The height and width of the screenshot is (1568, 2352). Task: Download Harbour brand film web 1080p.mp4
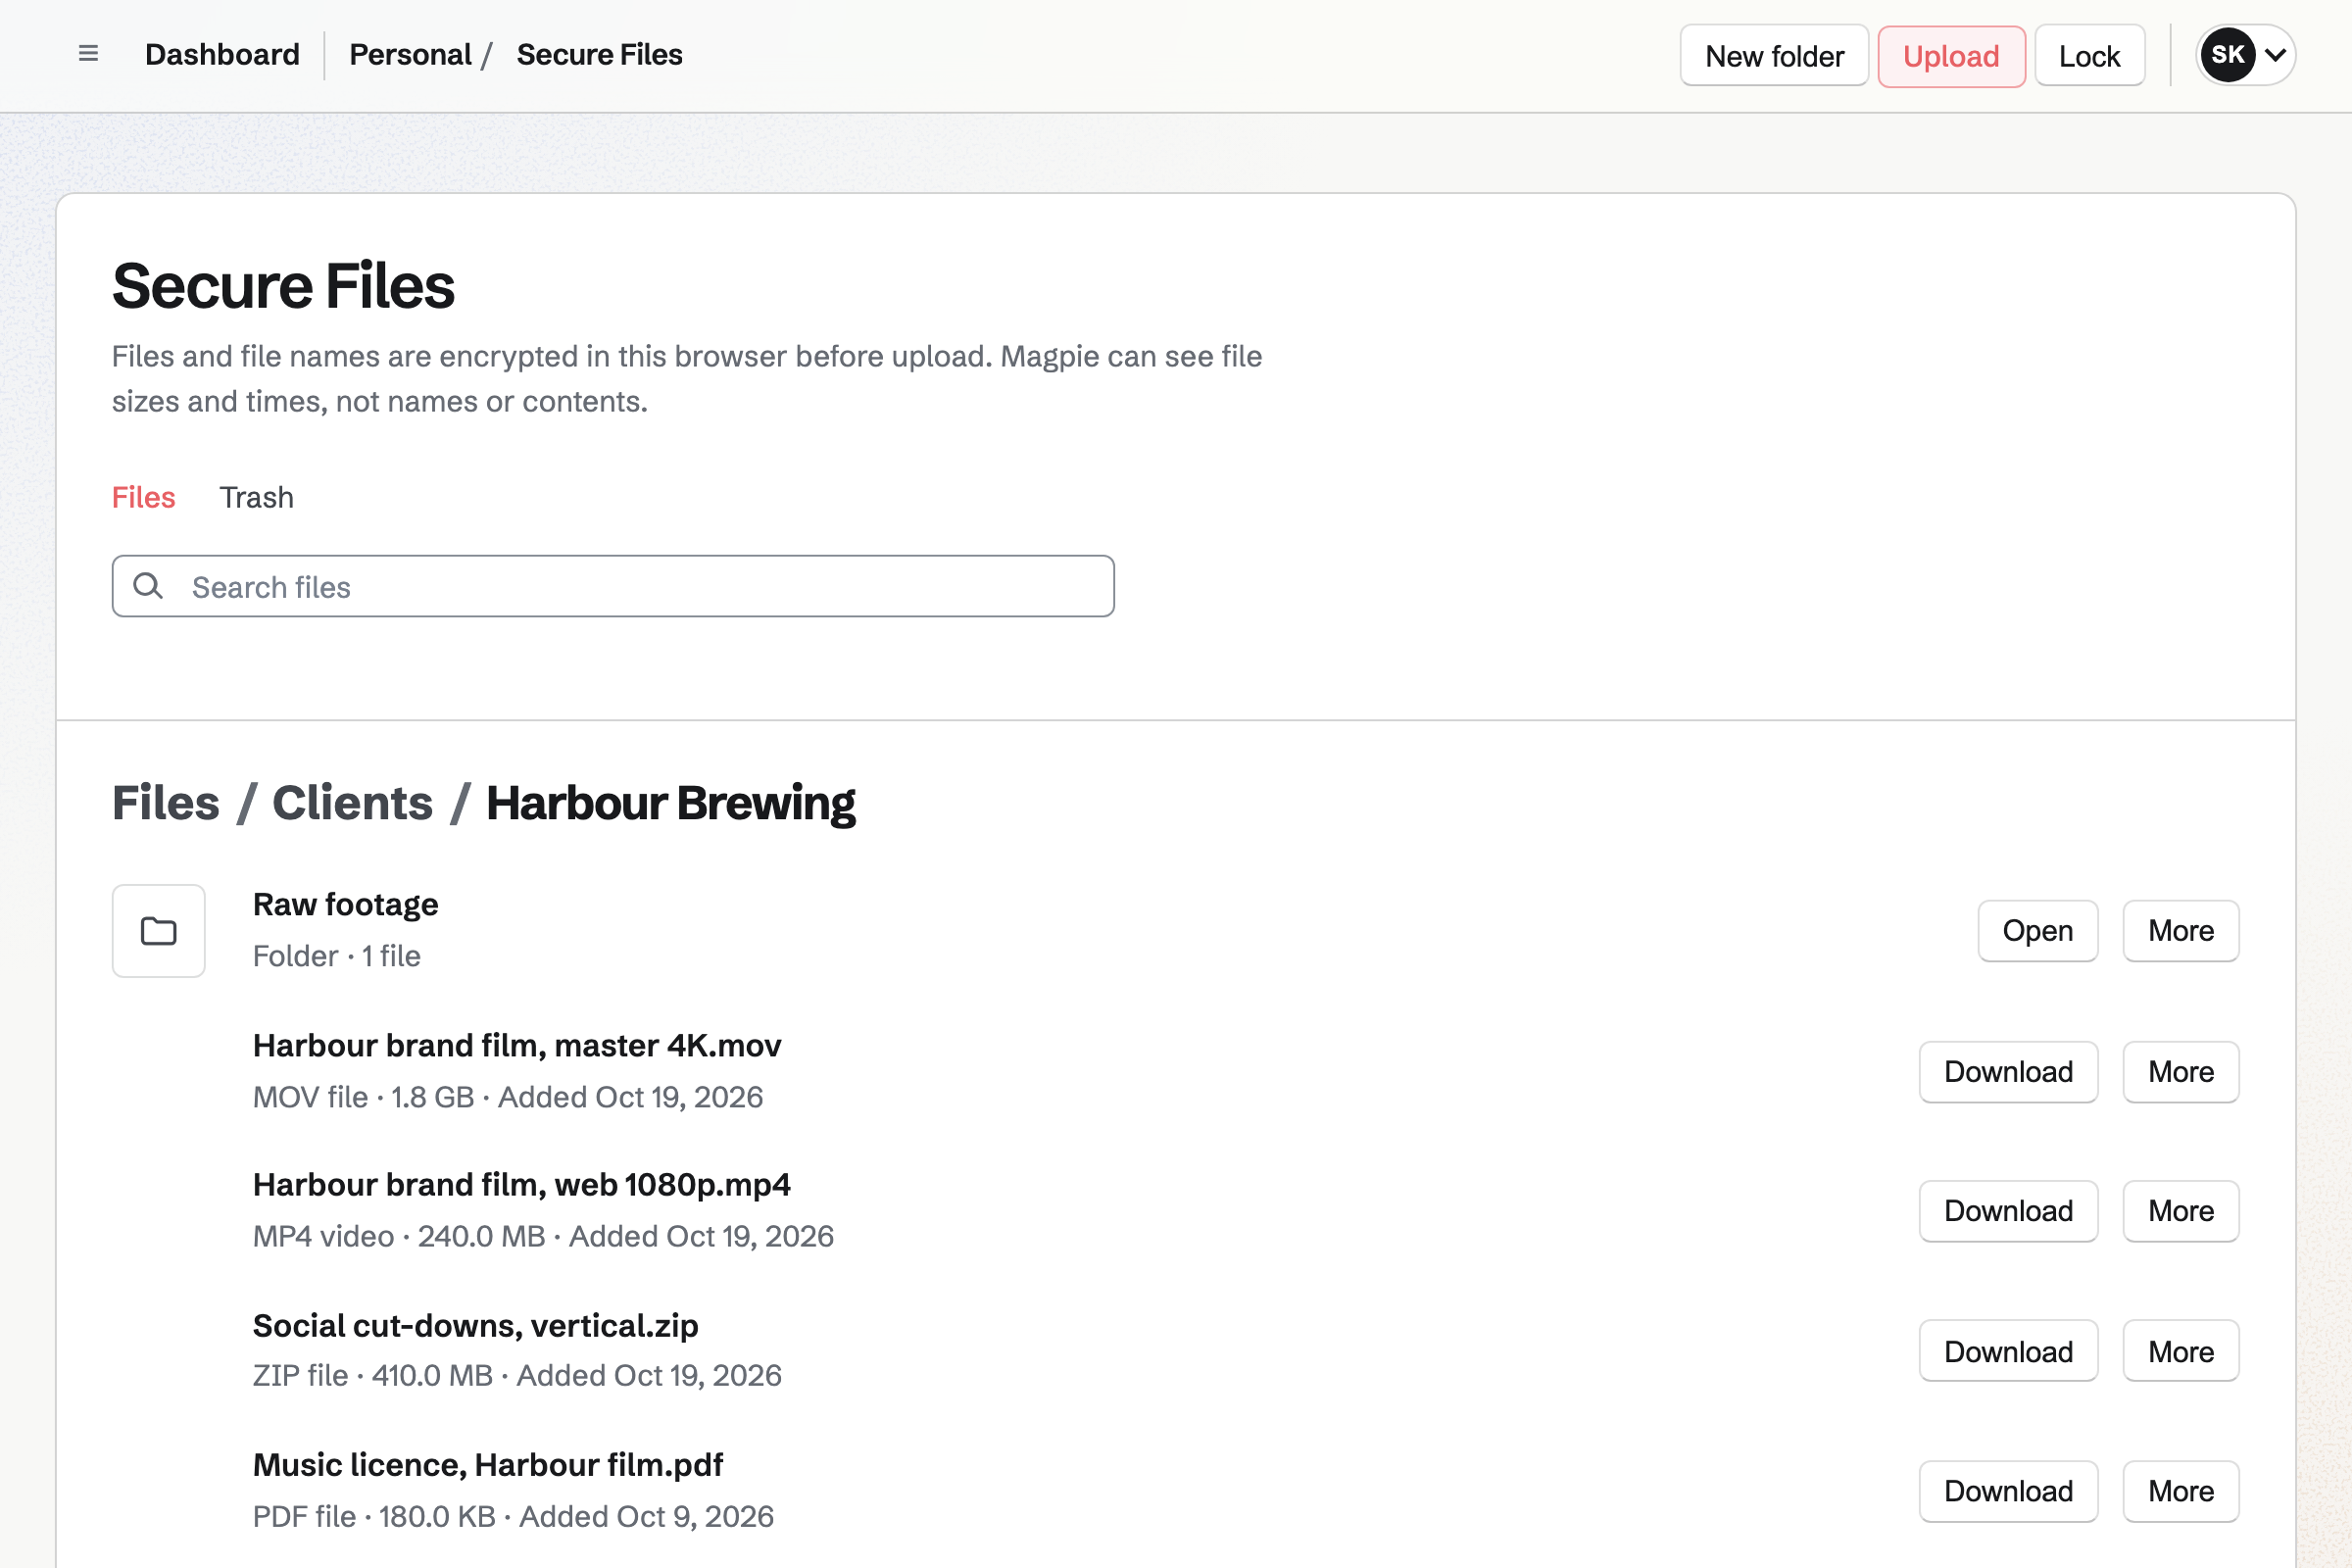point(2008,1211)
